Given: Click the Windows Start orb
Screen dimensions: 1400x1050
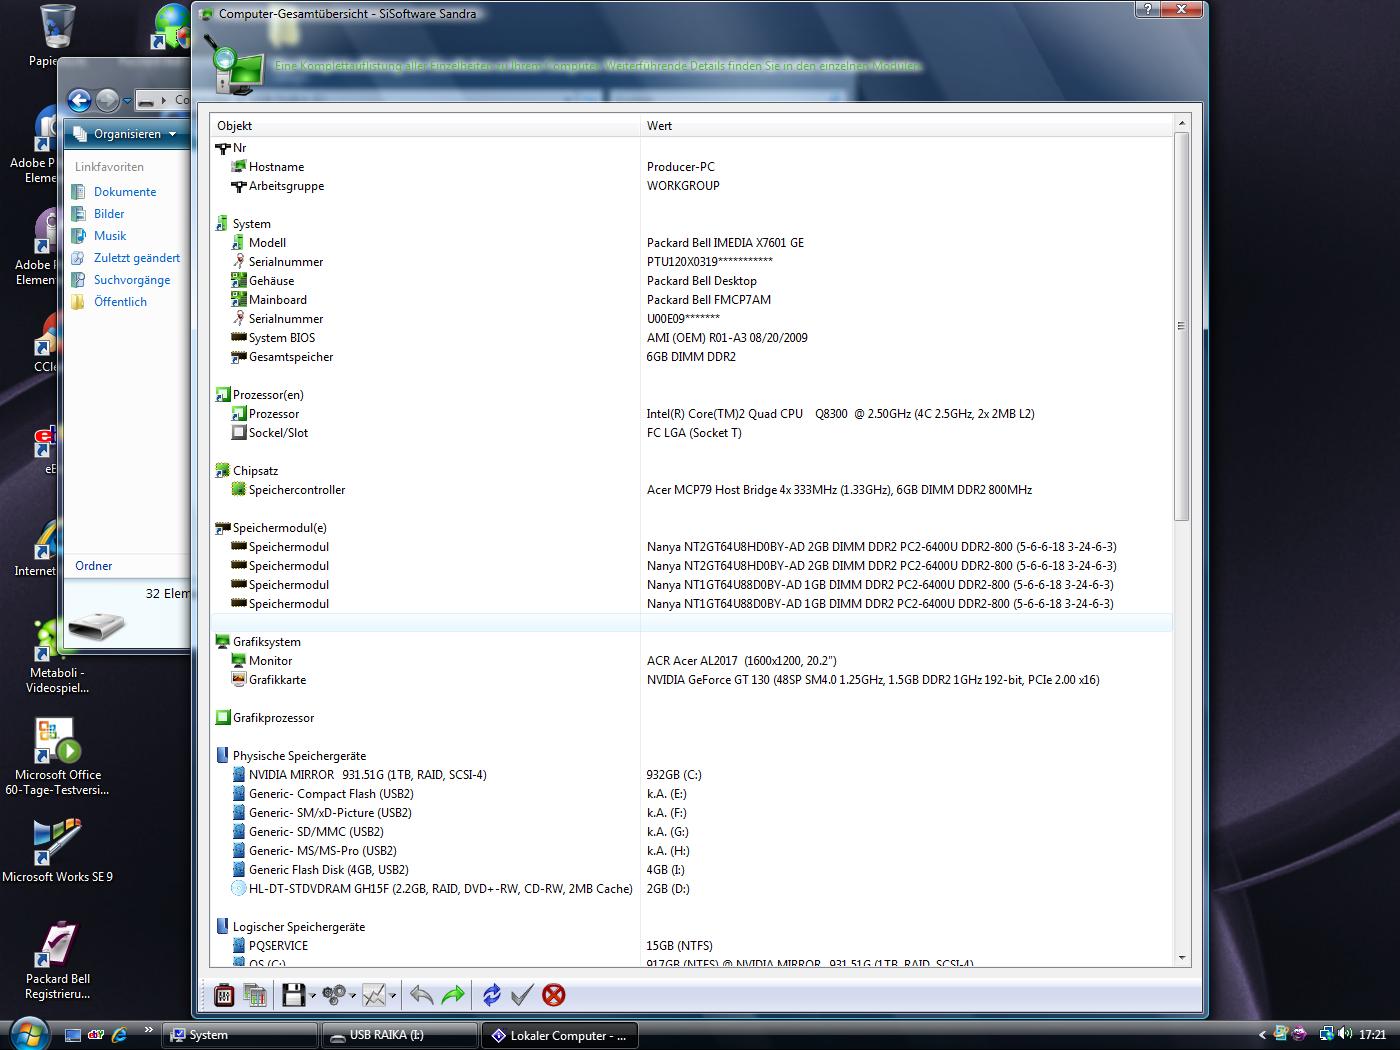Looking at the screenshot, I should click(x=27, y=1033).
